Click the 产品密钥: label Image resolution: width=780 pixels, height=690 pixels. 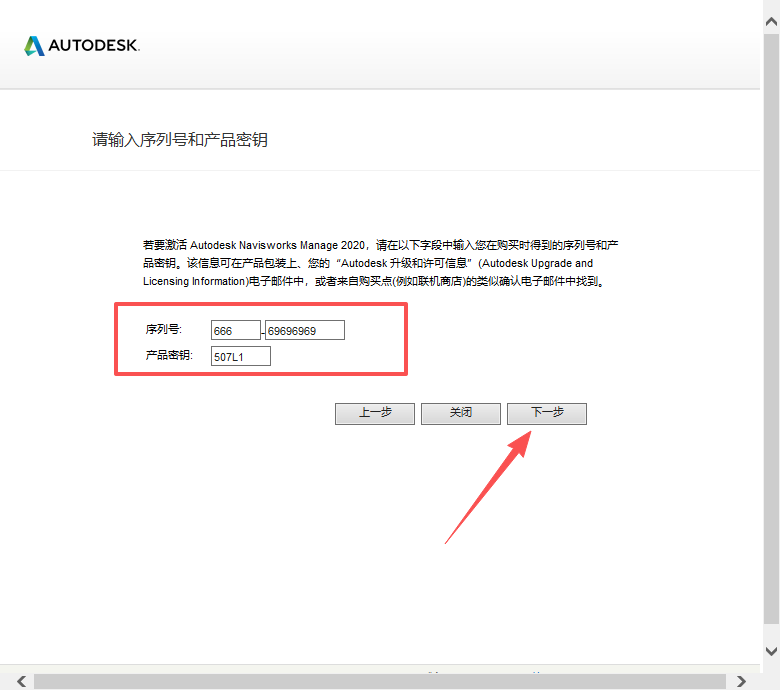point(169,355)
